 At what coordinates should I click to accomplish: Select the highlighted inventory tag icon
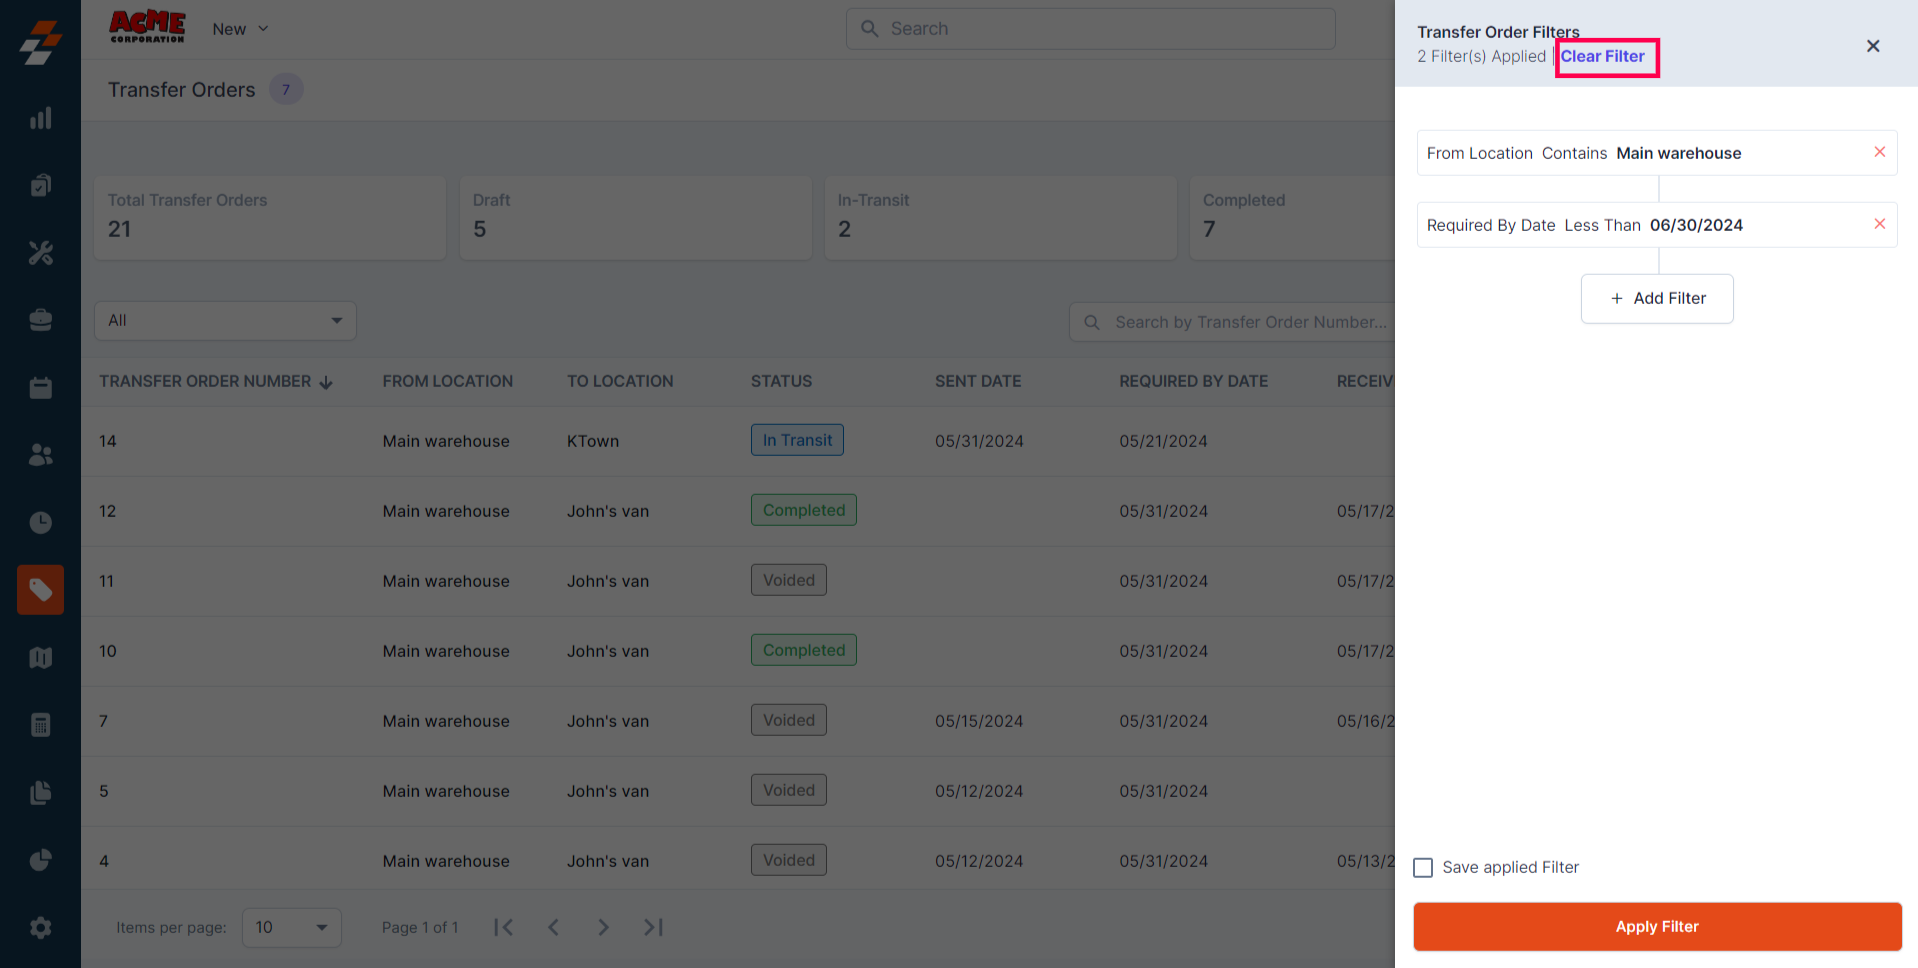(40, 590)
